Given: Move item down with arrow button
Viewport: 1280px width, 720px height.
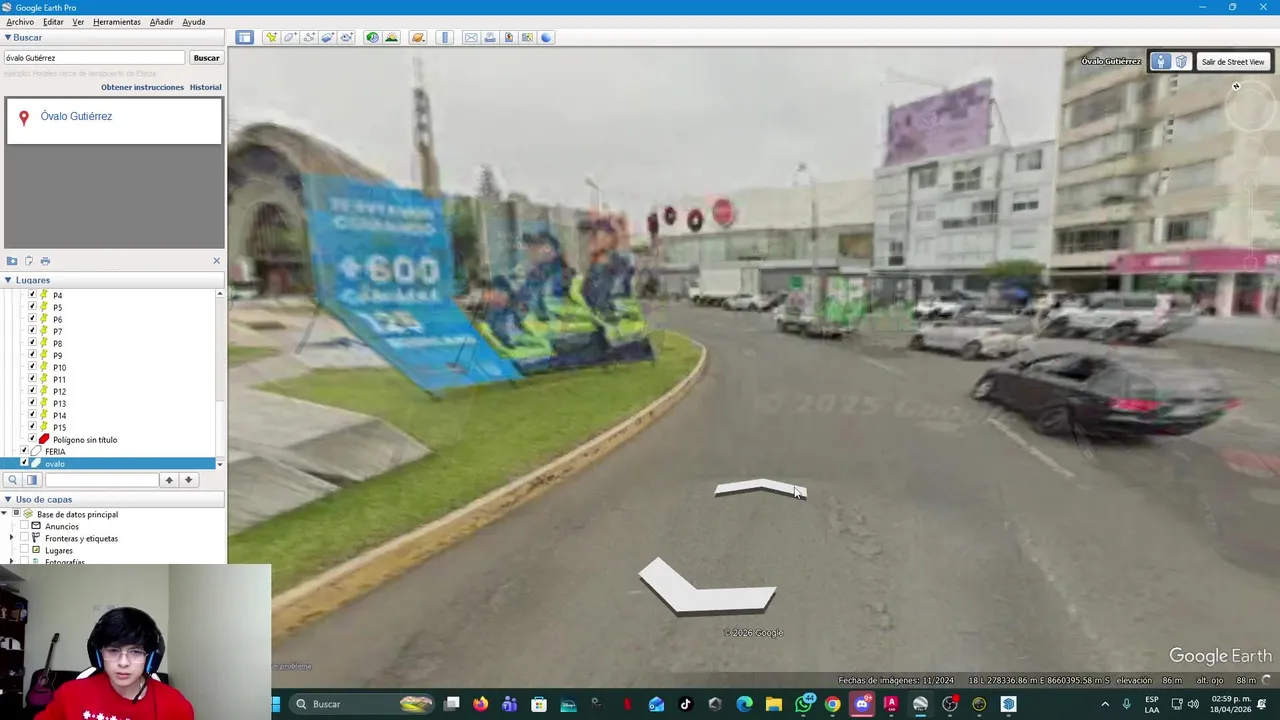Looking at the screenshot, I should [x=188, y=480].
